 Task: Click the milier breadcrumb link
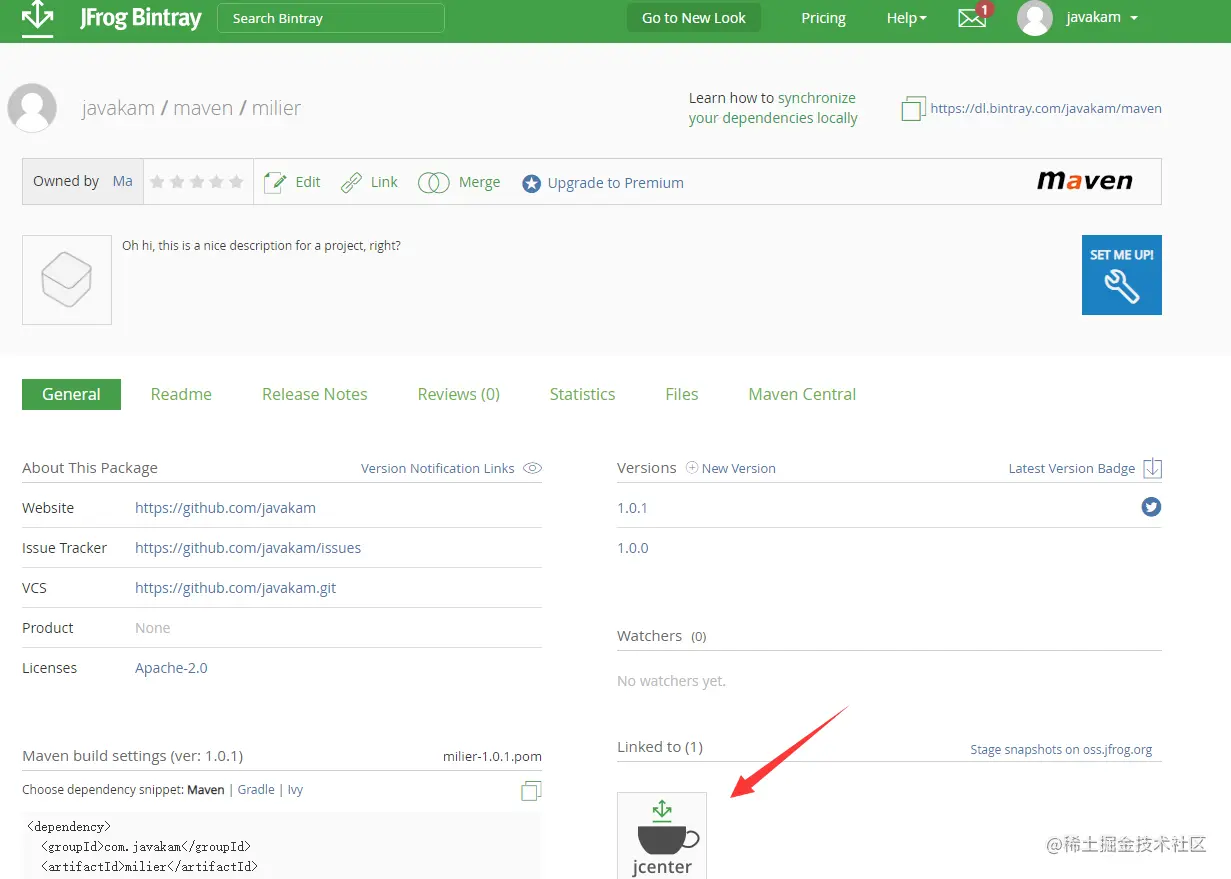coord(276,108)
